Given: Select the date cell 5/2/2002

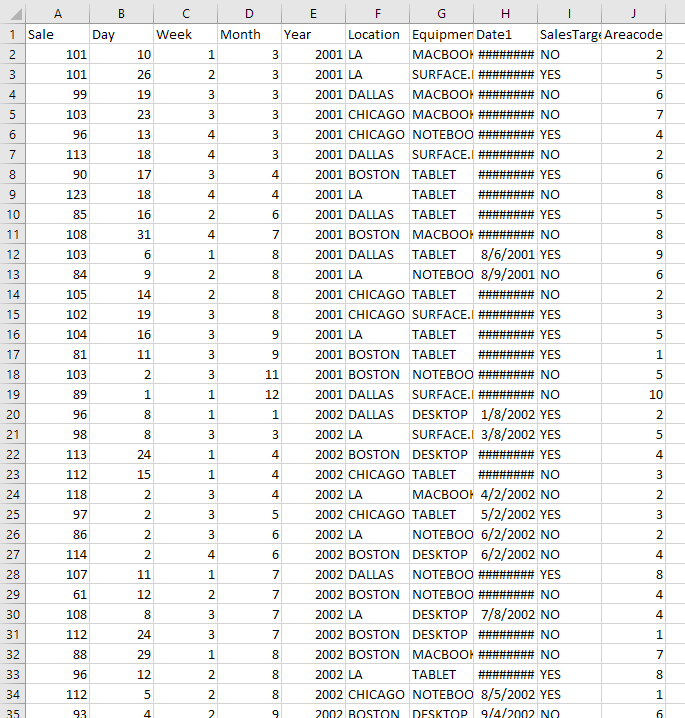Looking at the screenshot, I should [x=506, y=514].
